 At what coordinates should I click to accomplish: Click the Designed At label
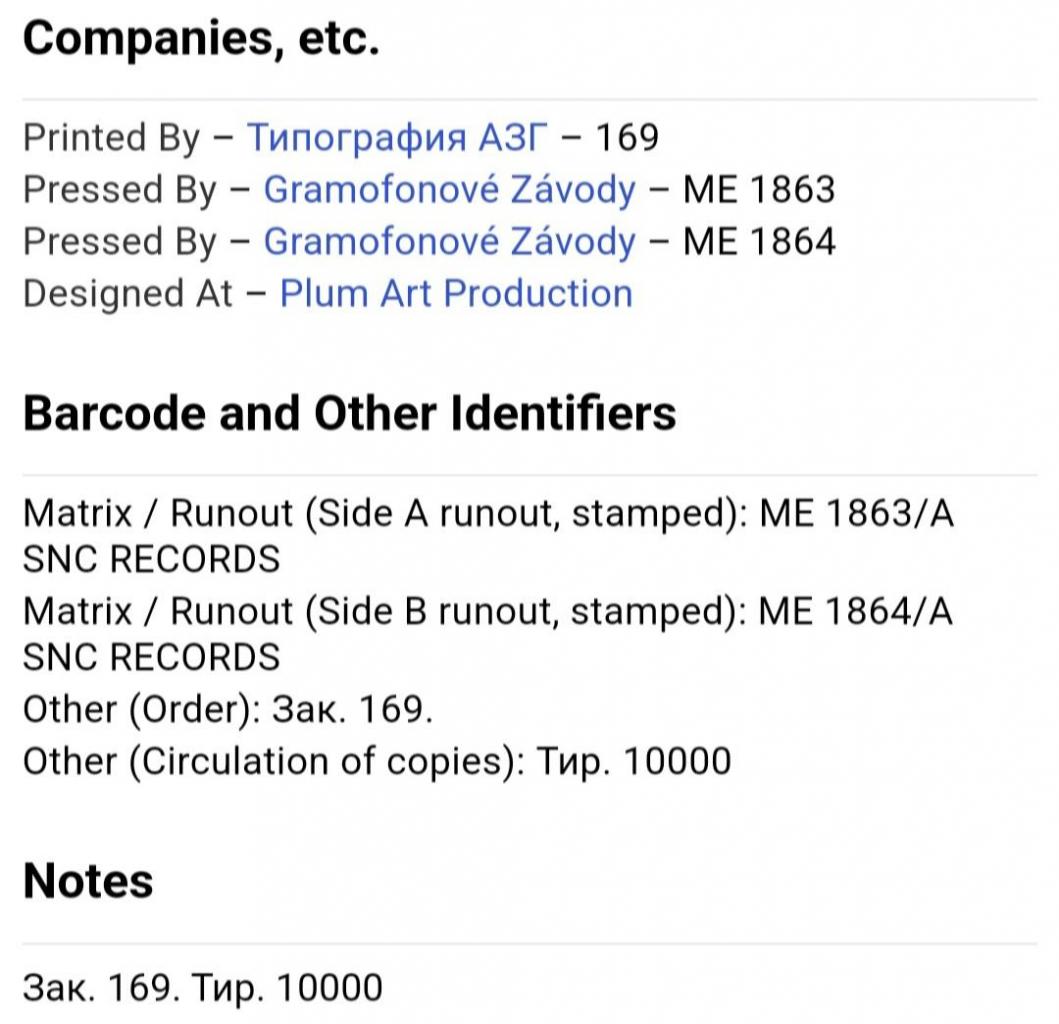pyautogui.click(x=128, y=294)
